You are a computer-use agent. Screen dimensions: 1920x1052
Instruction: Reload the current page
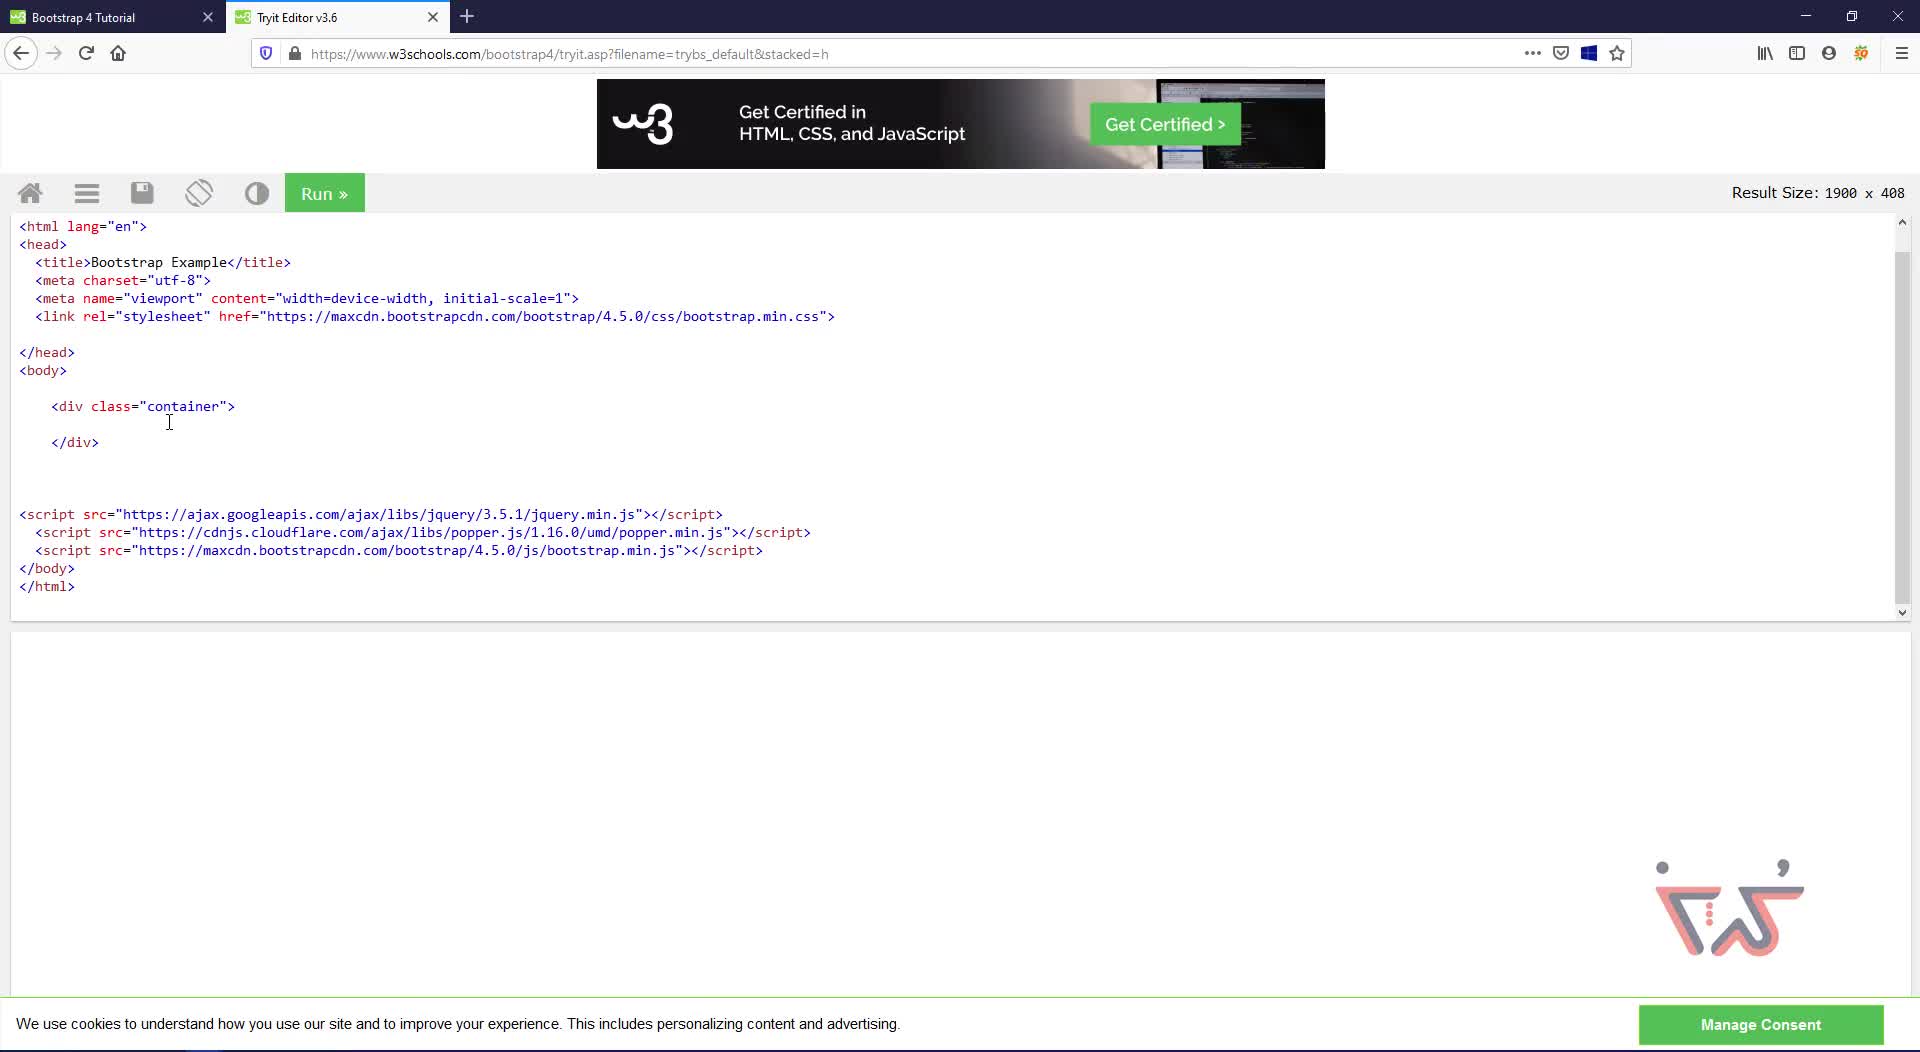tap(86, 54)
